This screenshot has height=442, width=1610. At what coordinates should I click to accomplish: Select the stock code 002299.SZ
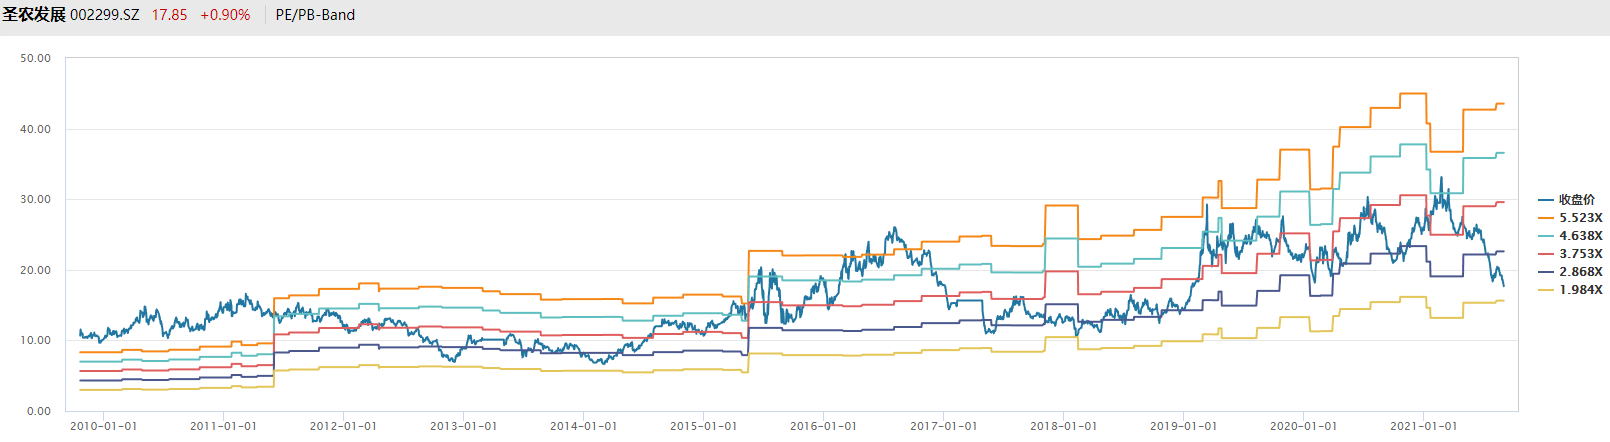click(105, 15)
